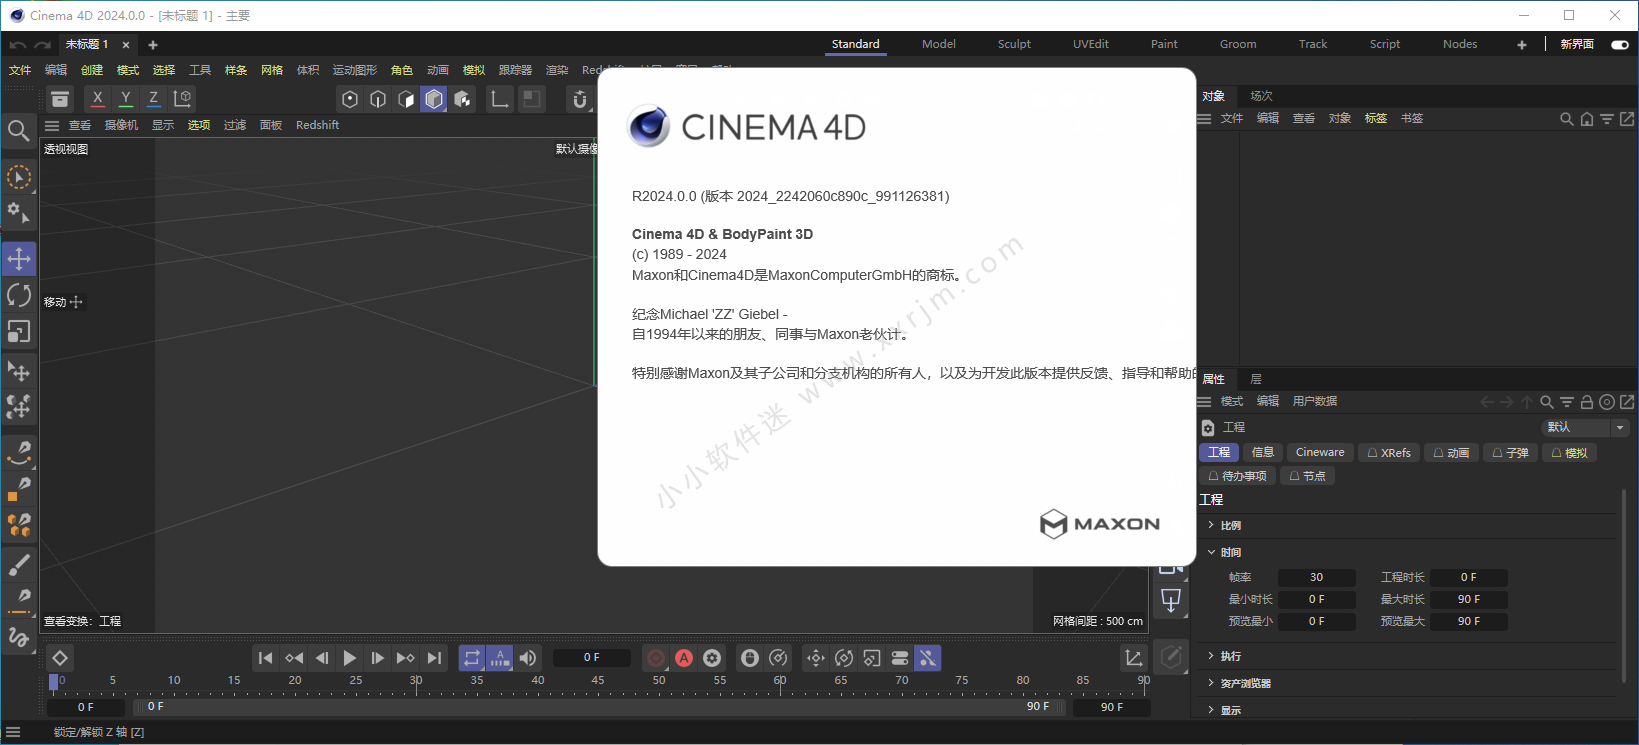Toggle X axis lock
The height and width of the screenshot is (745, 1639).
pyautogui.click(x=97, y=99)
